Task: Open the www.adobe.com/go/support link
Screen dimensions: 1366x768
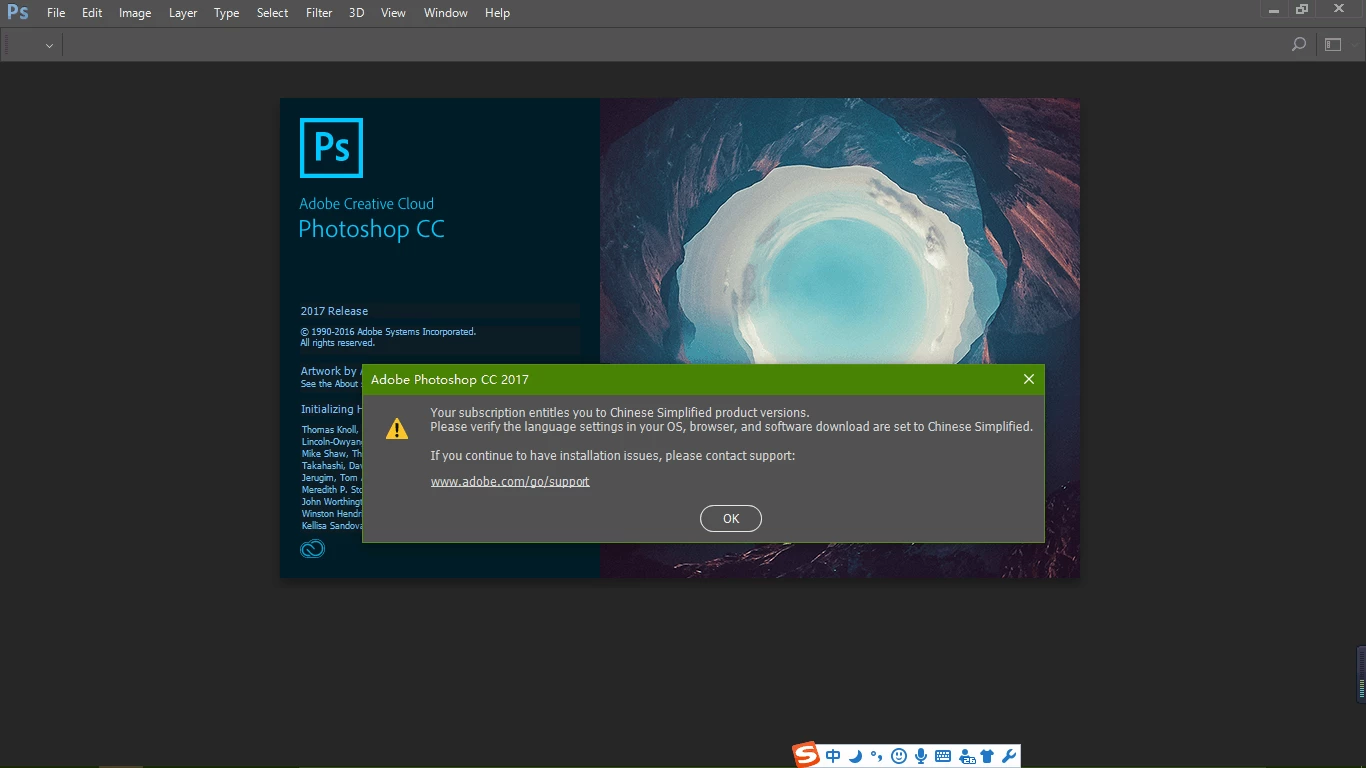Action: [510, 481]
